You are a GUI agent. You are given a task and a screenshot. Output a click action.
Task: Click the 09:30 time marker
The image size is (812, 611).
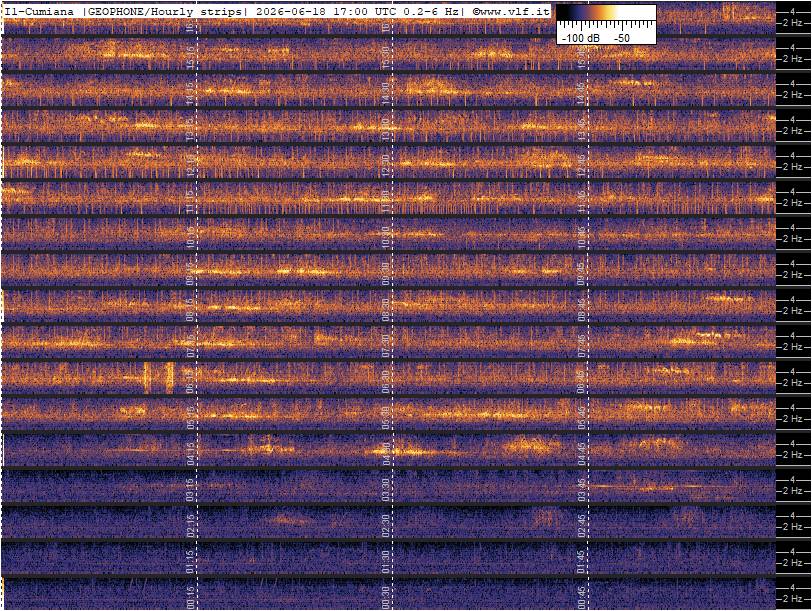pyautogui.click(x=385, y=273)
